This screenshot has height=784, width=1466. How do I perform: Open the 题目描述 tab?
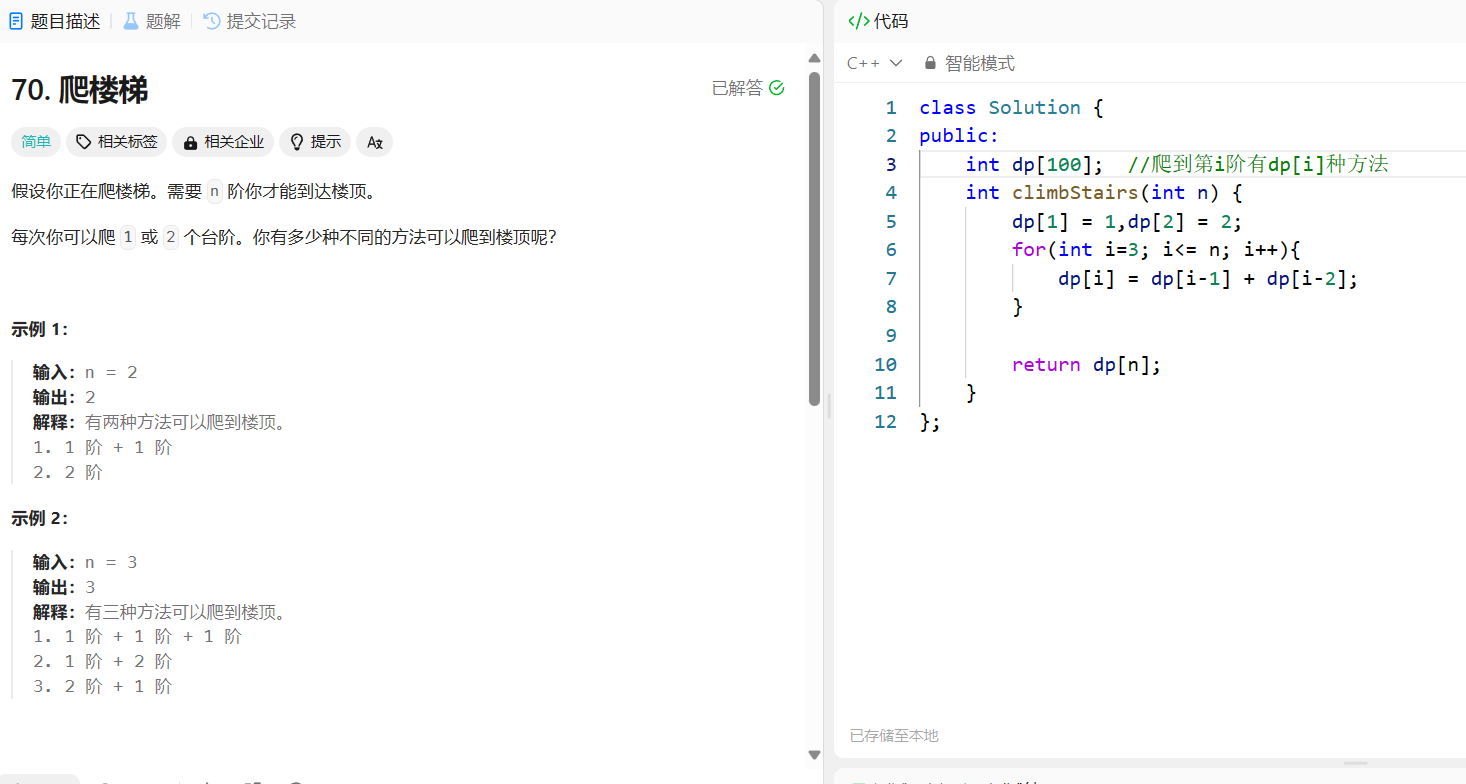coord(55,21)
